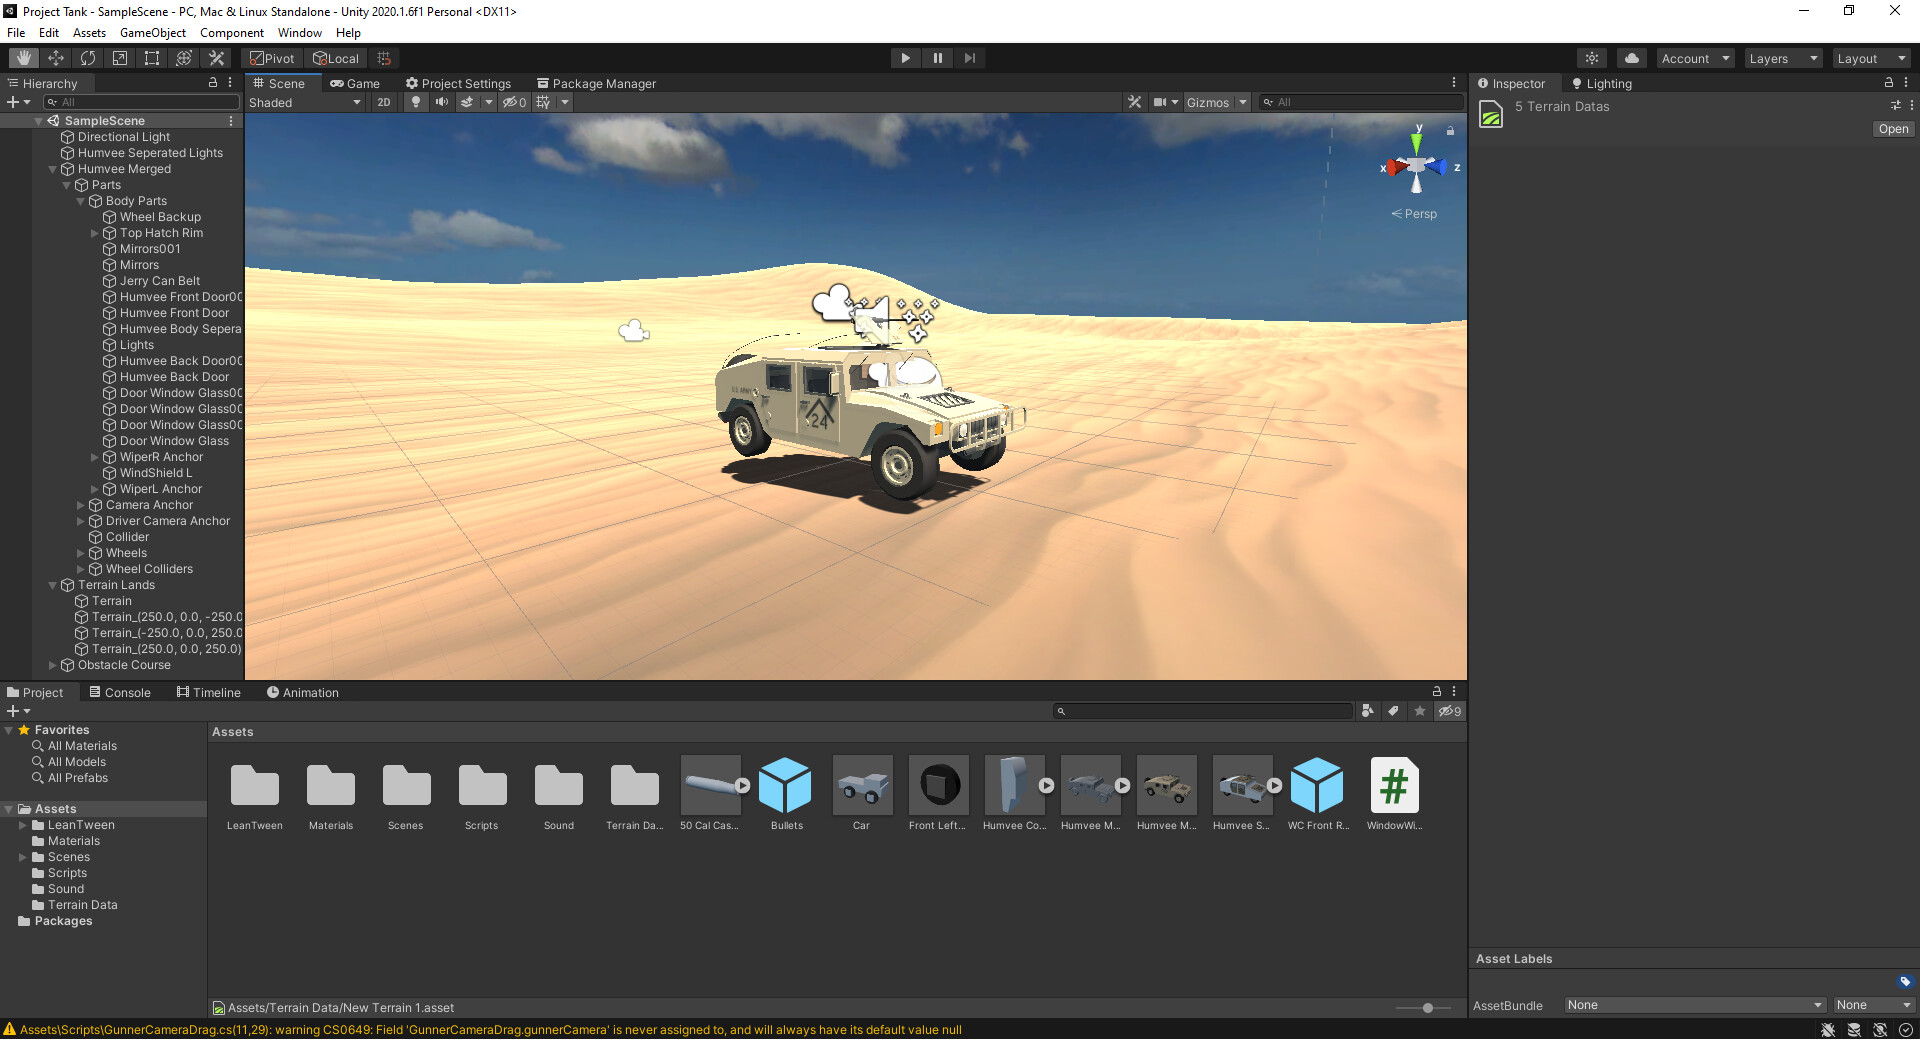Viewport: 1920px width, 1039px height.
Task: Open the GameObject menu
Action: point(152,32)
